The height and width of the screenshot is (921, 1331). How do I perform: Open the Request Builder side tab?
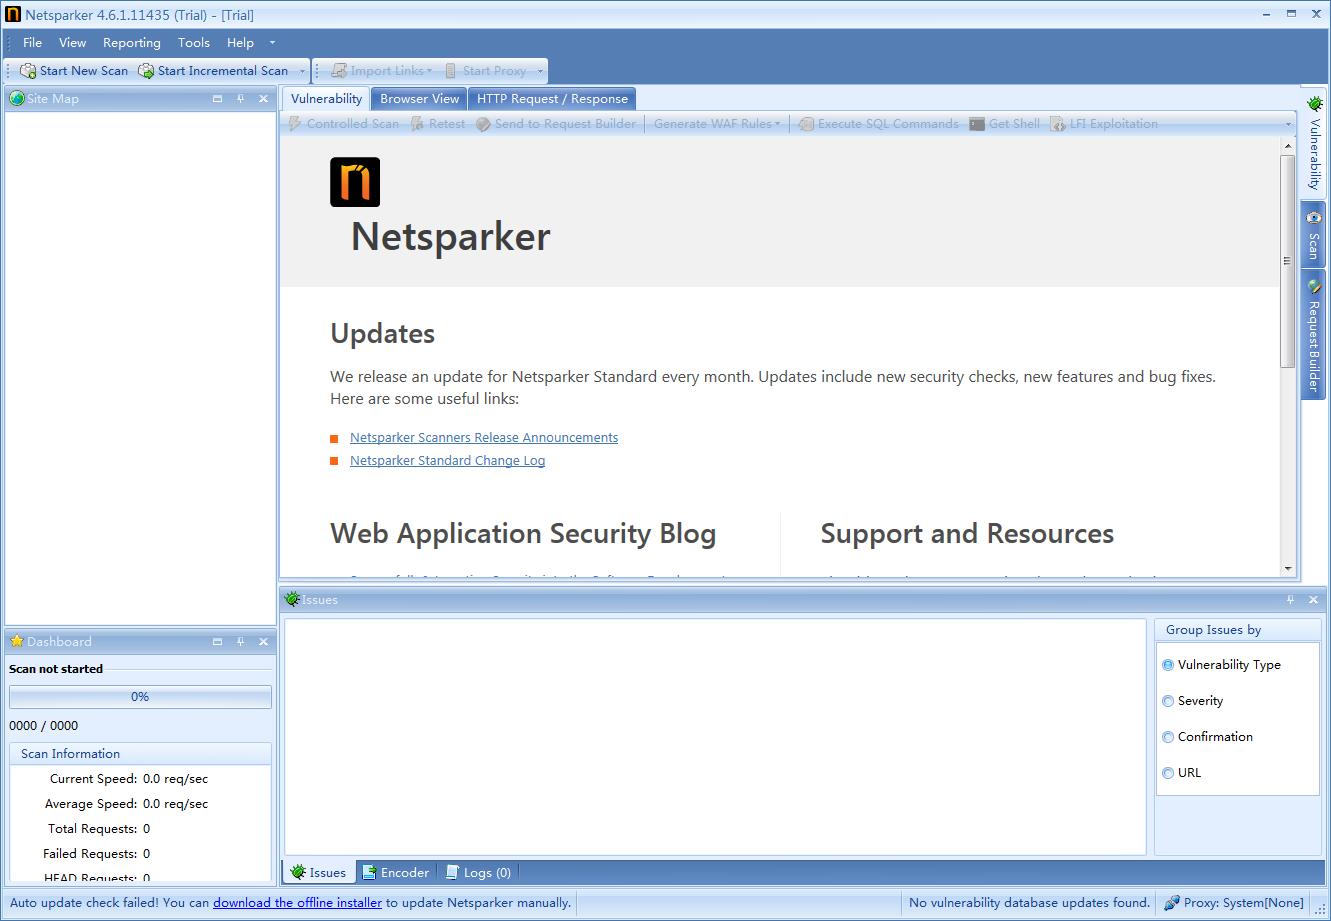click(1314, 335)
